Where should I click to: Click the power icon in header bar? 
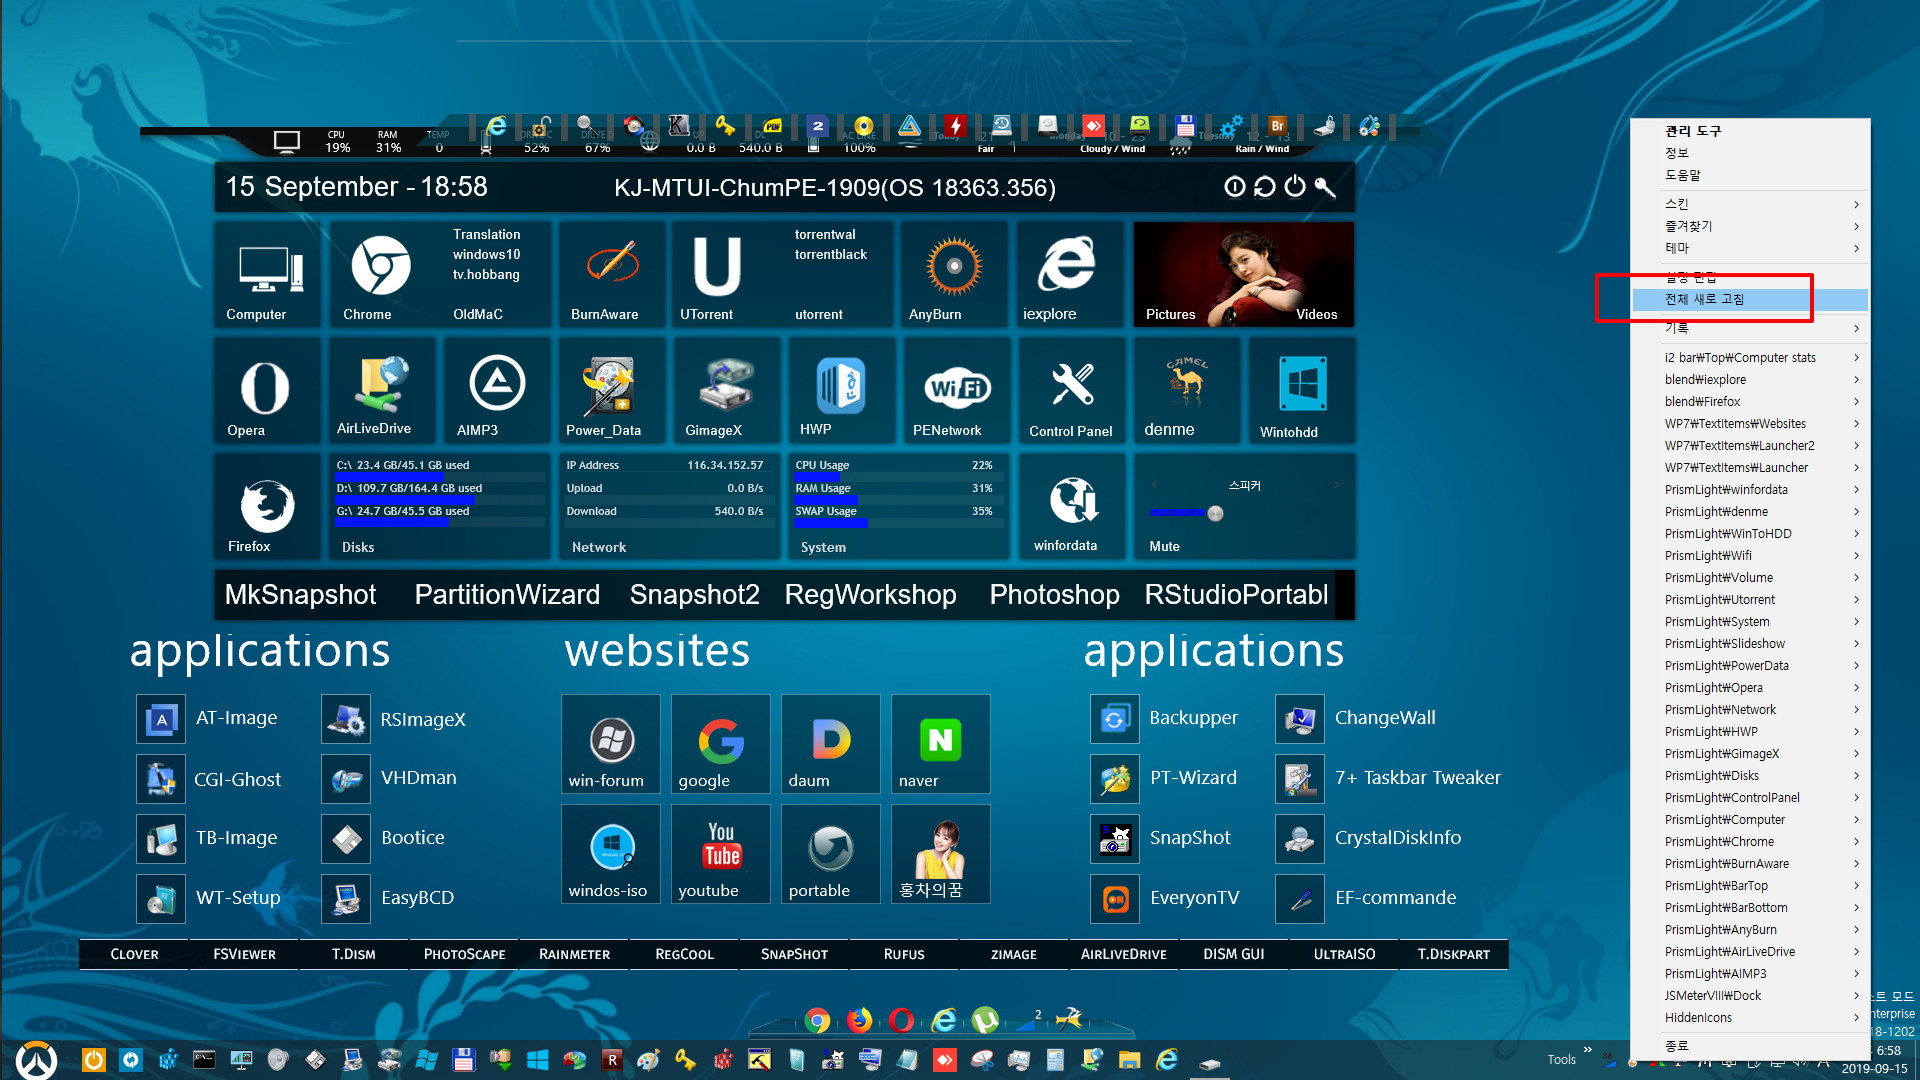pyautogui.click(x=1295, y=187)
